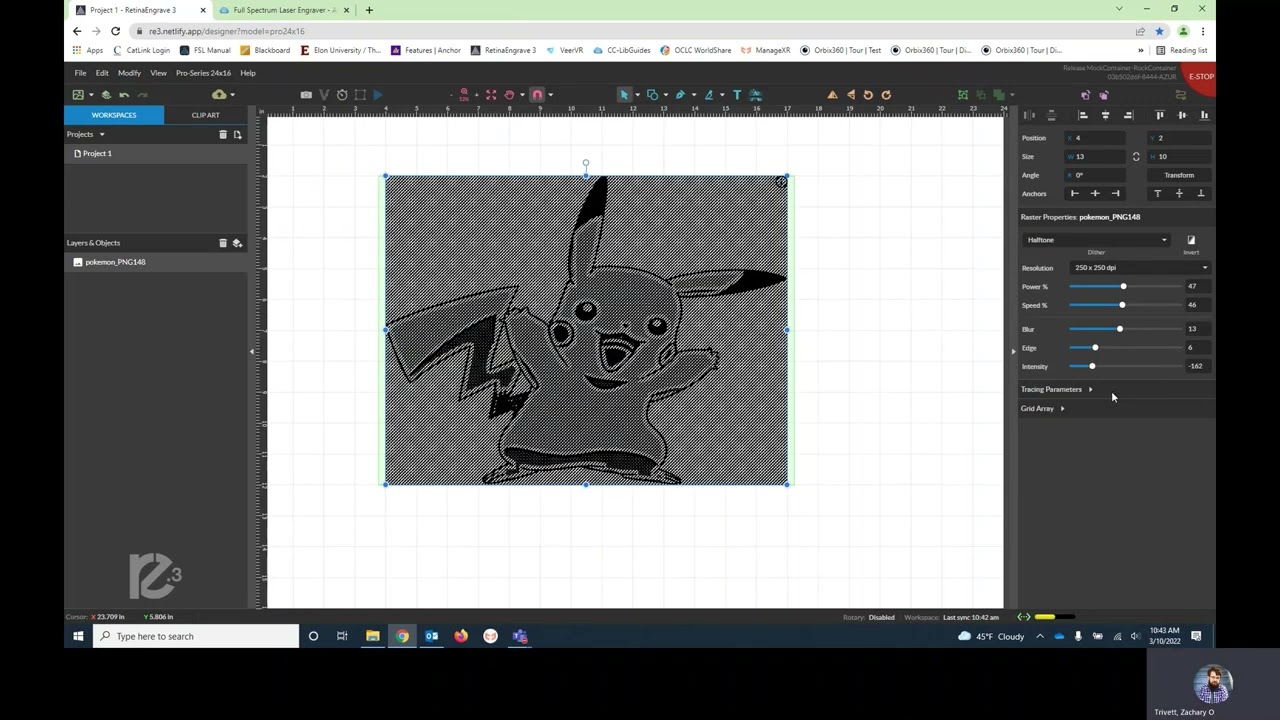The width and height of the screenshot is (1280, 720).
Task: Click the camera capture icon
Action: (306, 95)
